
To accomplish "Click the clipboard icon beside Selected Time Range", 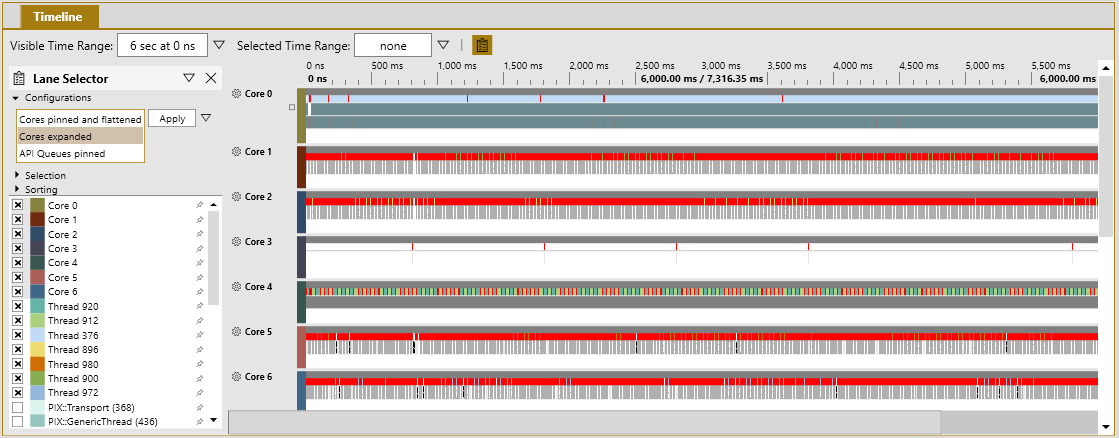I will [482, 46].
